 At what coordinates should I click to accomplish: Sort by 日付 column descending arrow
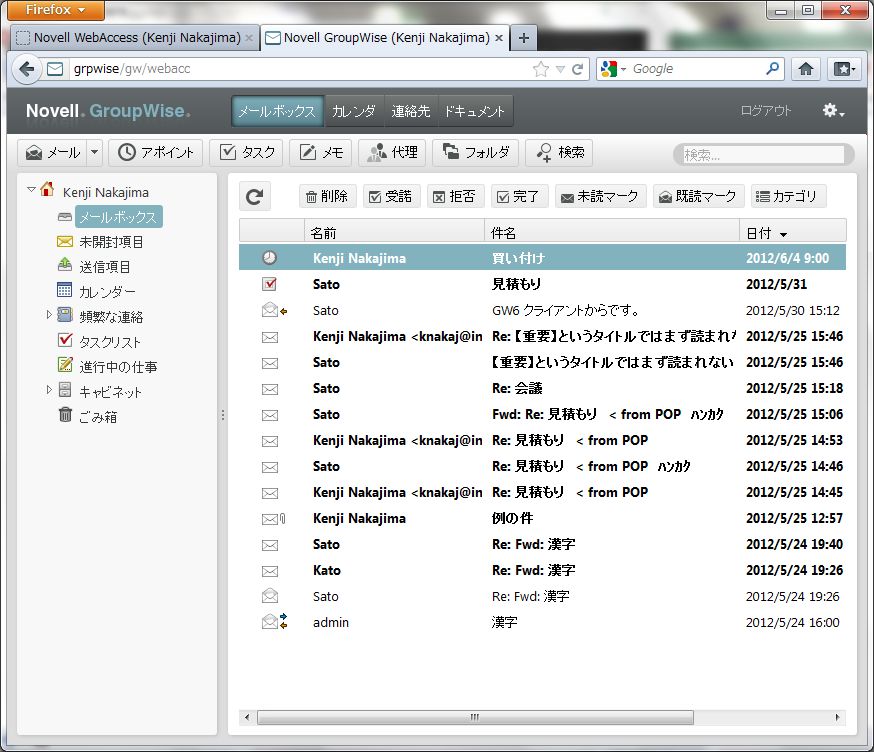(783, 235)
